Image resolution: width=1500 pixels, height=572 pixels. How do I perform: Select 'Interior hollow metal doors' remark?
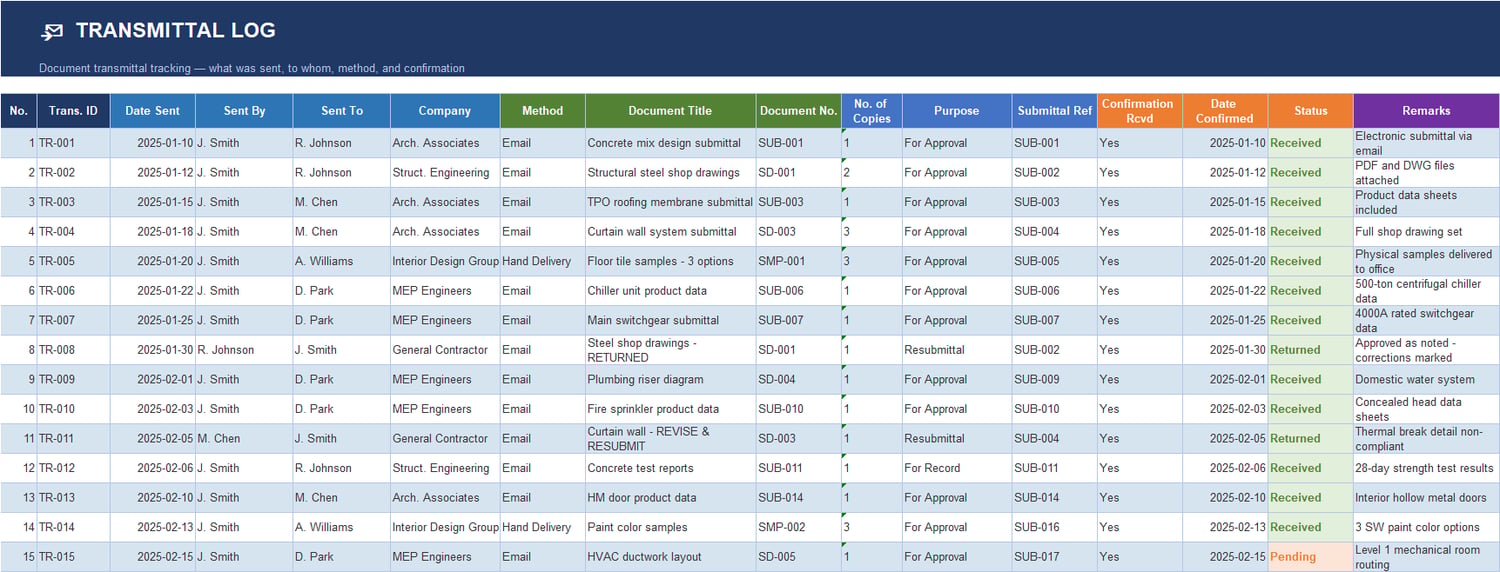1426,498
